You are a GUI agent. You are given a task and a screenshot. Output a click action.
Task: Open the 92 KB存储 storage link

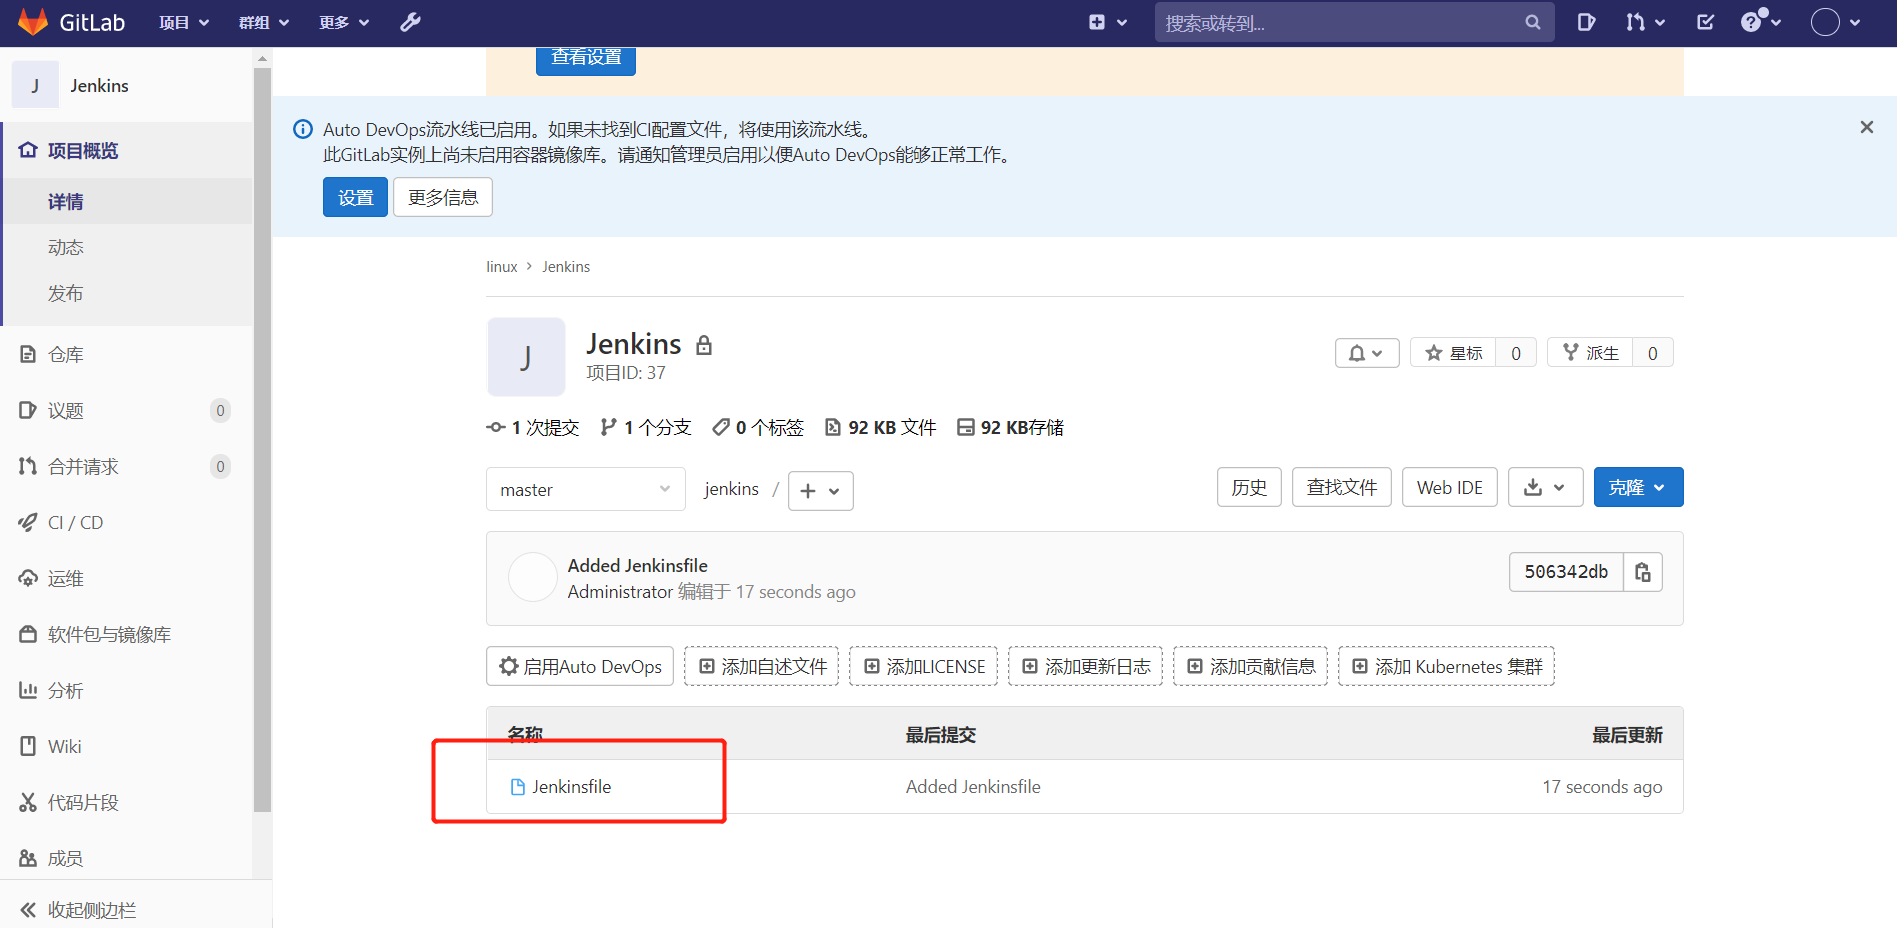1010,428
